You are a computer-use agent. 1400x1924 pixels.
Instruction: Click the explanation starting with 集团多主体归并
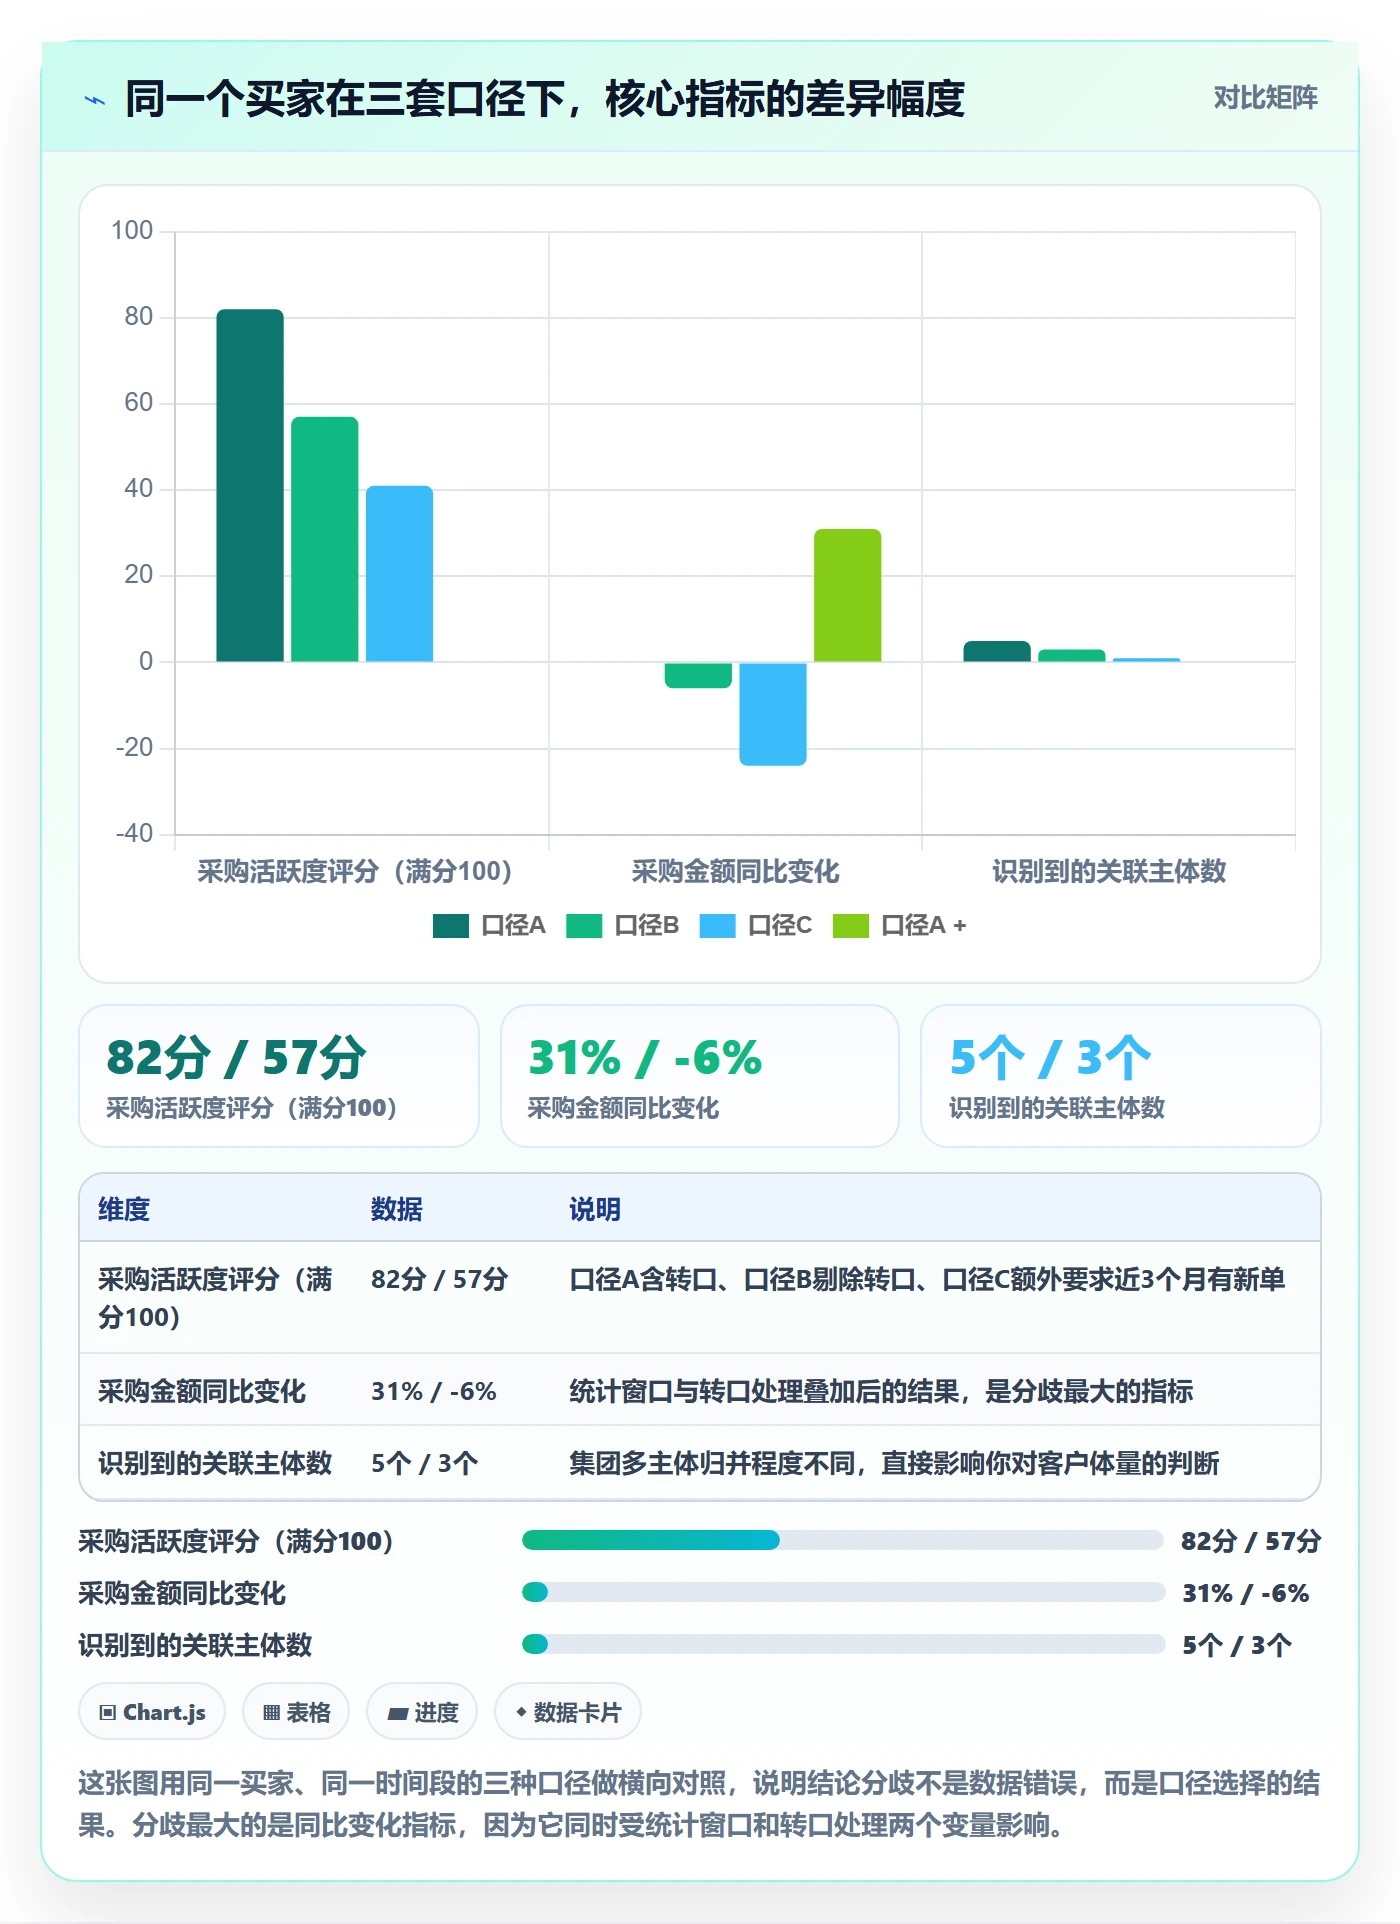894,1463
